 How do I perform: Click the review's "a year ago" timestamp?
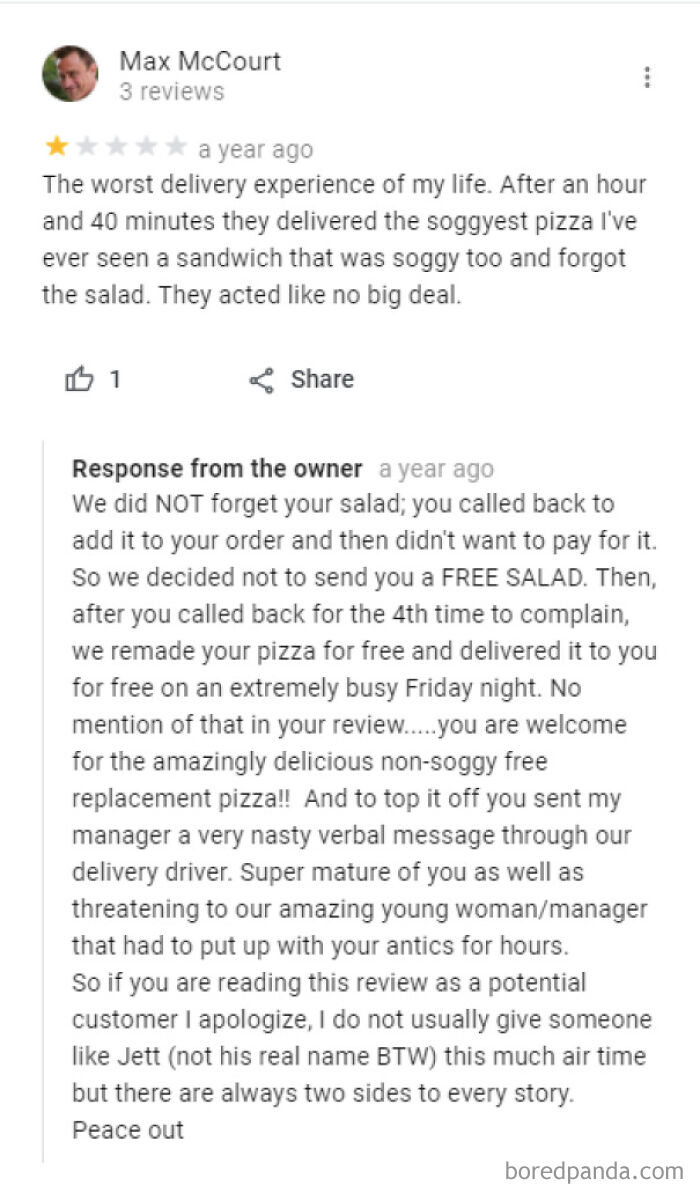255,149
